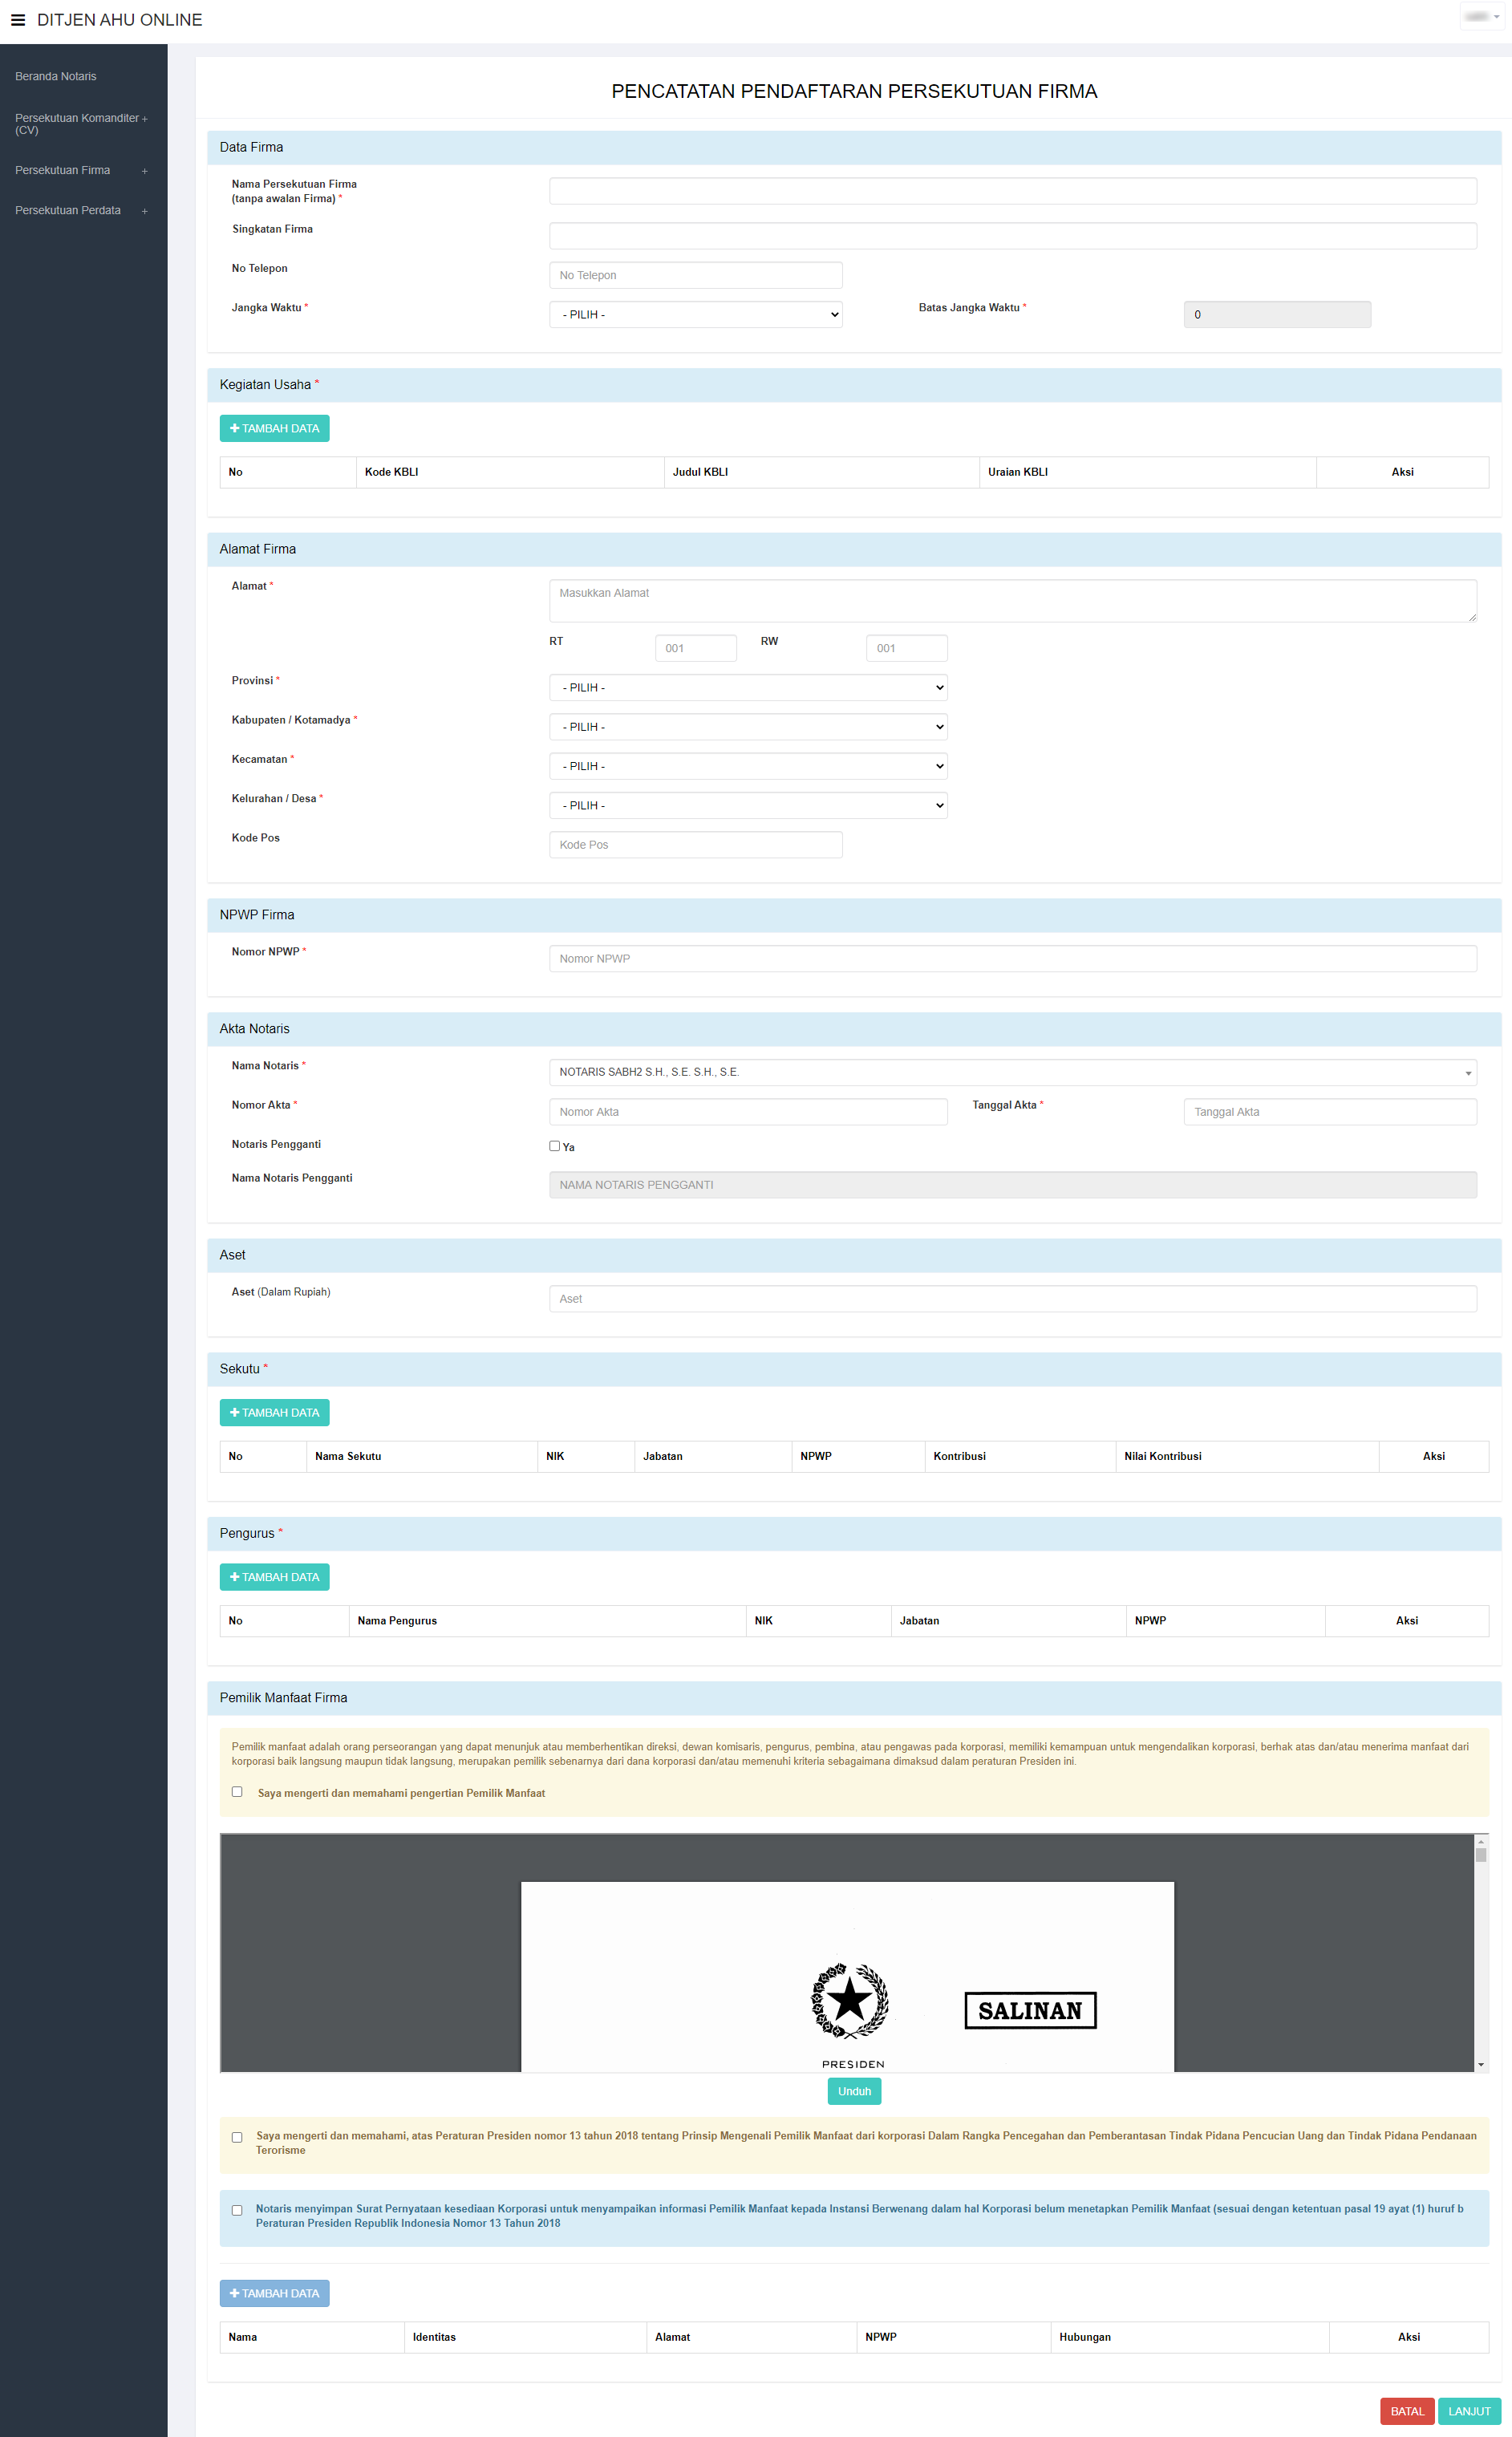Open the Provinsi dropdown
Viewport: 1512px width, 2437px height.
747,688
